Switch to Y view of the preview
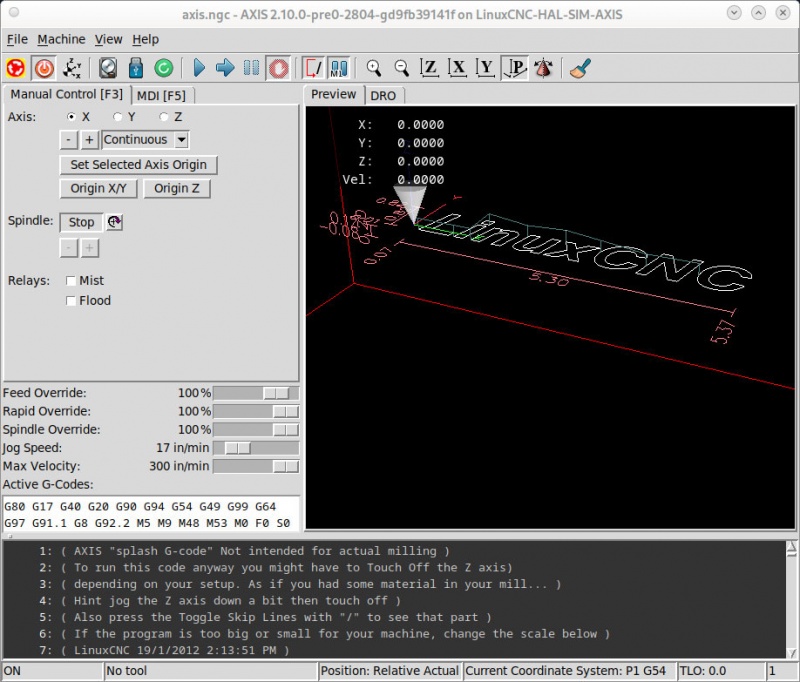 485,68
